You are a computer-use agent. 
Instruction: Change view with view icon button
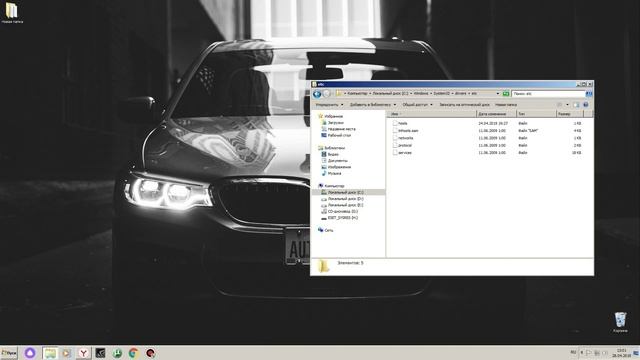(x=560, y=105)
